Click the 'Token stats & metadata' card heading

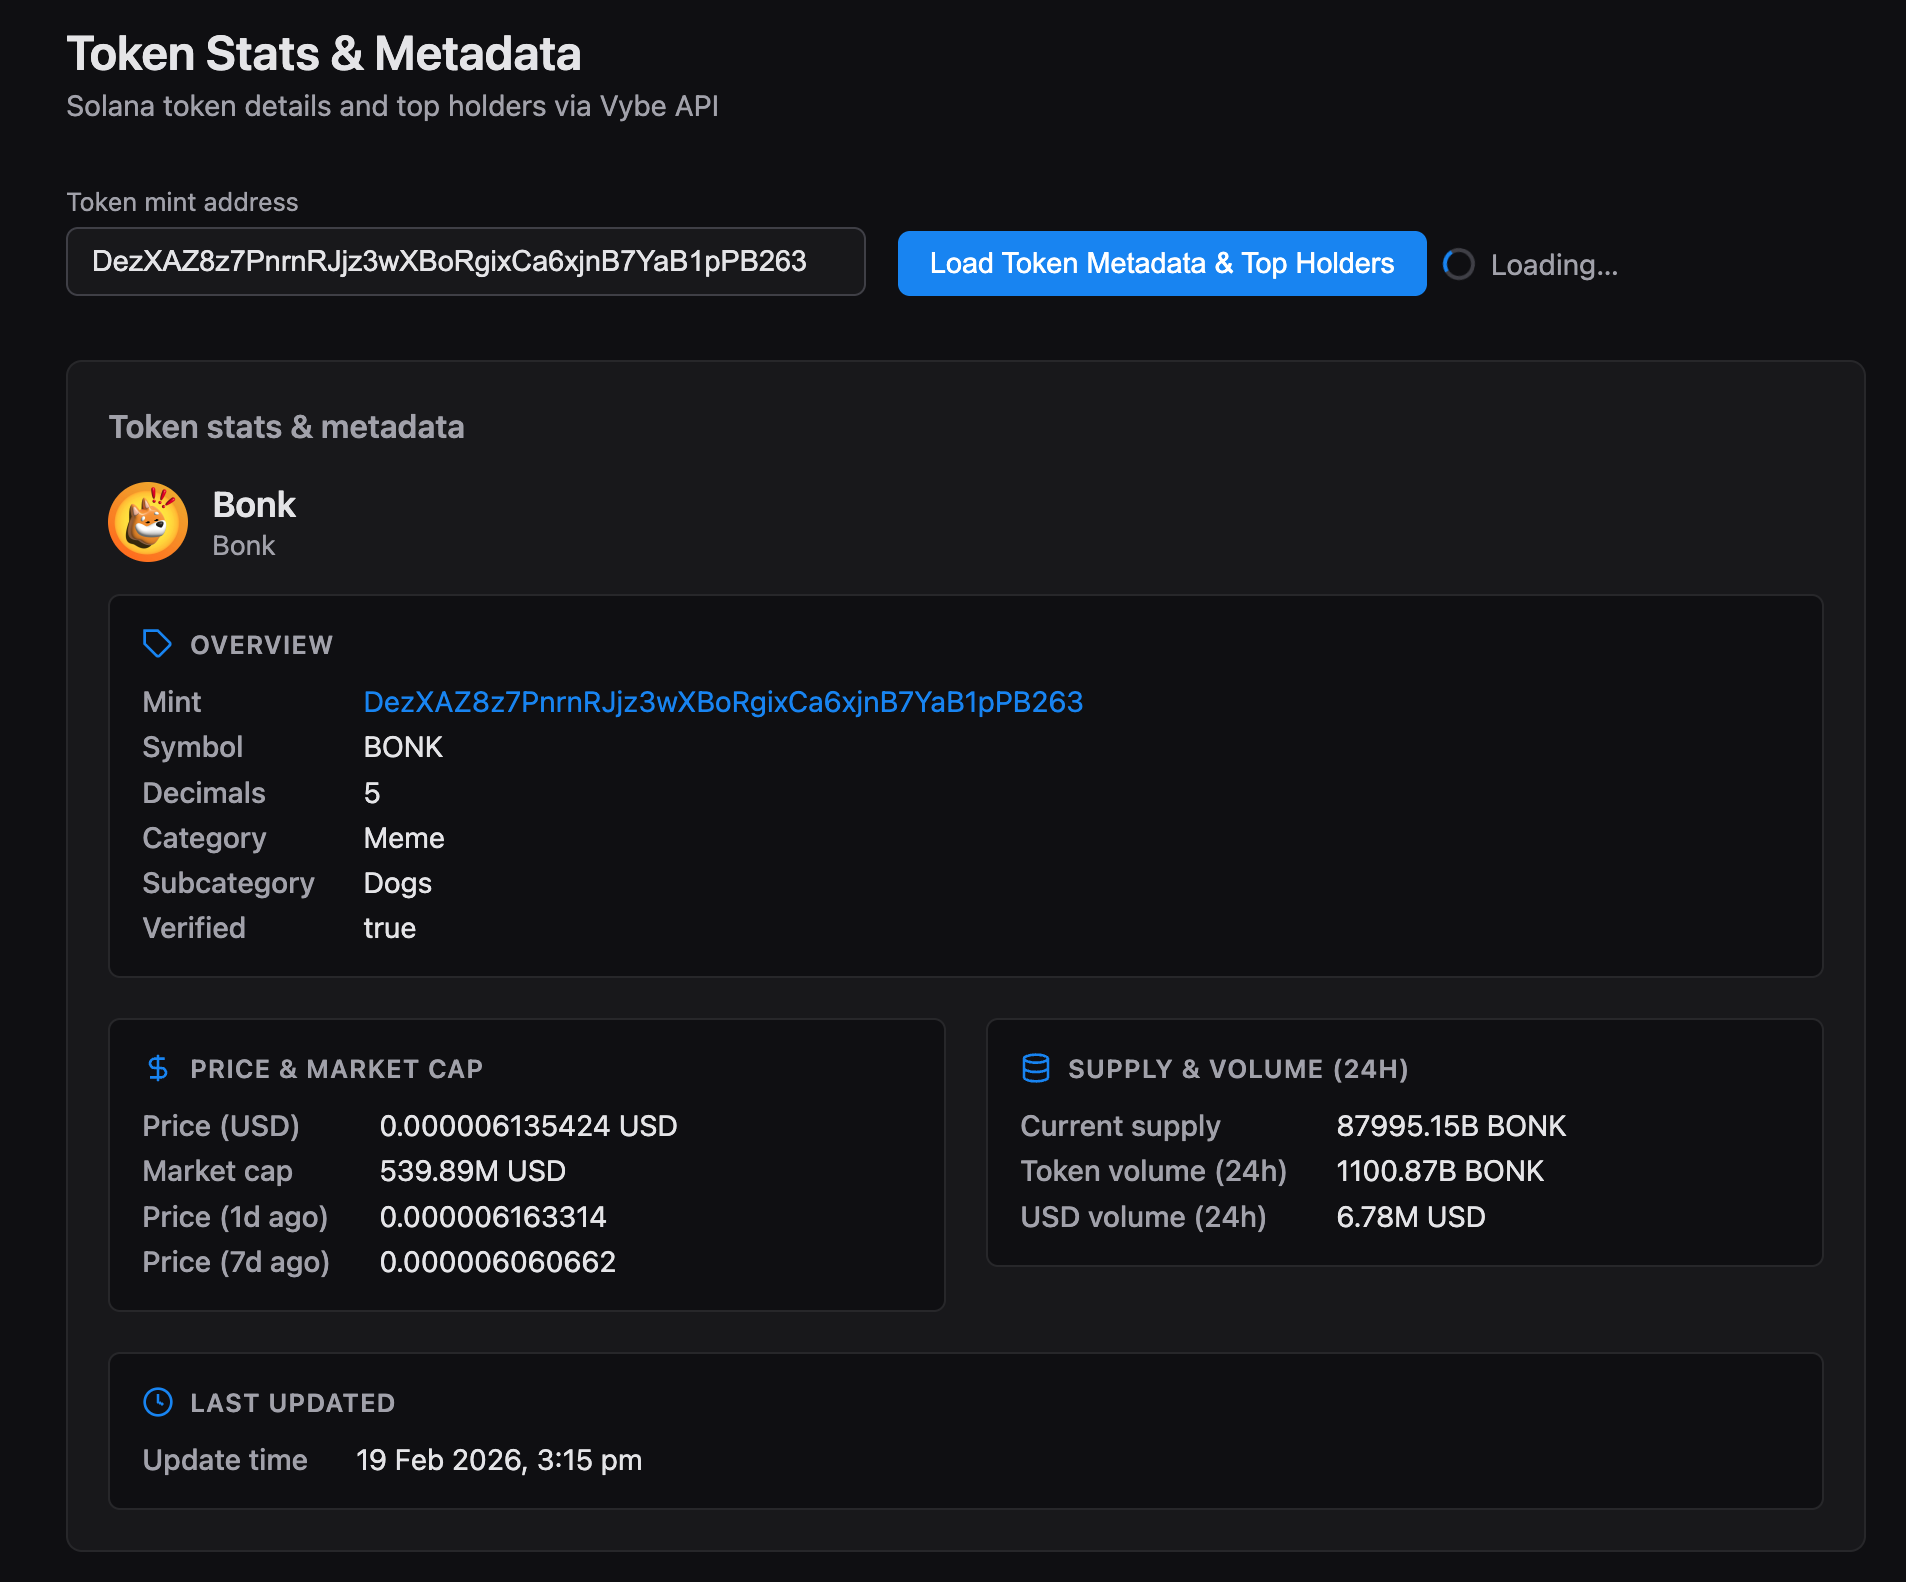287,427
